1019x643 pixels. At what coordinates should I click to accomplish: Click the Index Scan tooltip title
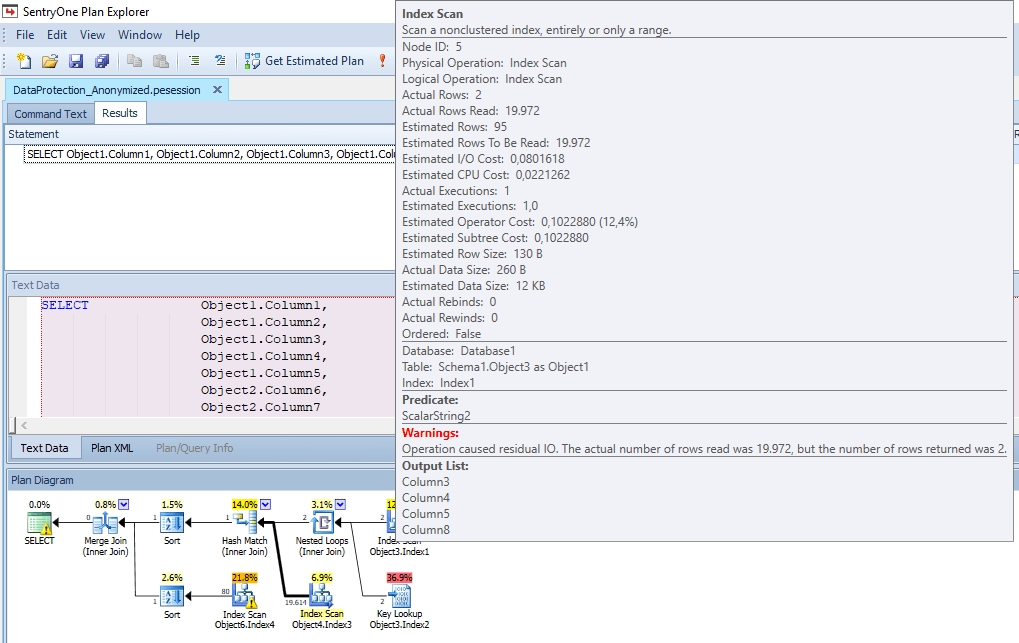433,14
